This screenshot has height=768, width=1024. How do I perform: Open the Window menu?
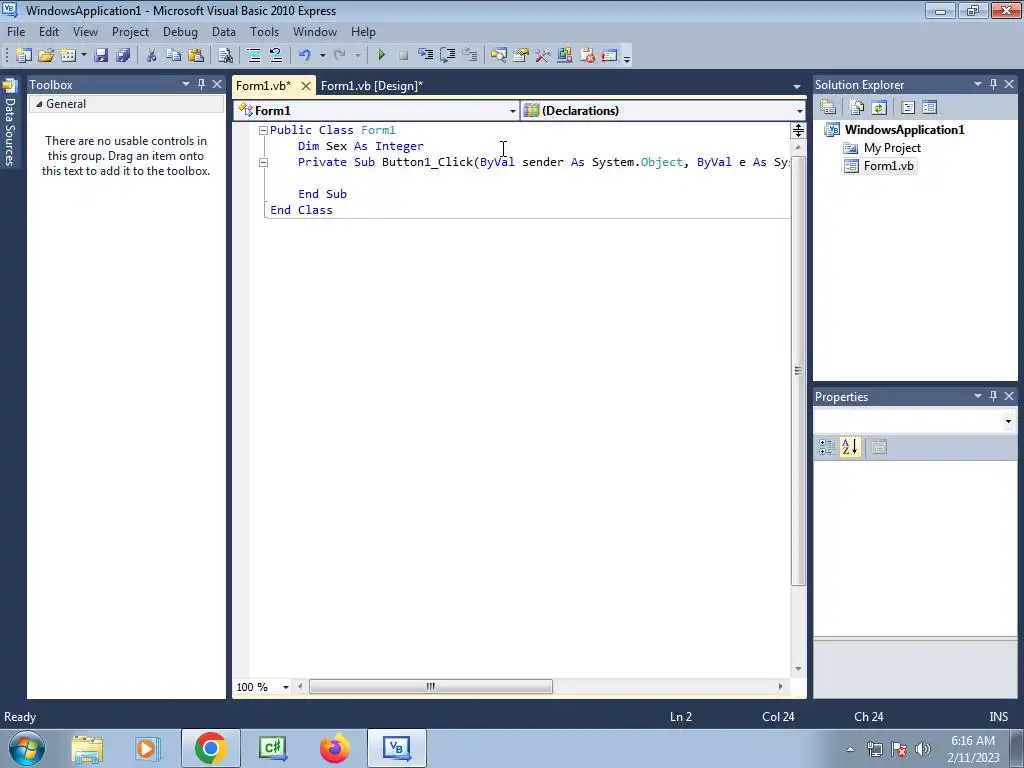[315, 32]
